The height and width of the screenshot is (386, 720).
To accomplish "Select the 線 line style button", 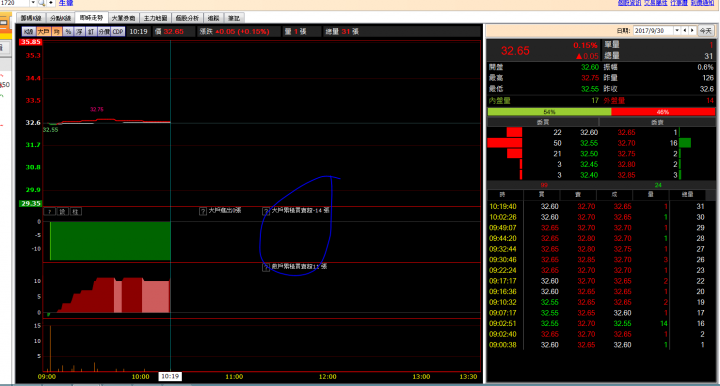I will click(x=62, y=212).
